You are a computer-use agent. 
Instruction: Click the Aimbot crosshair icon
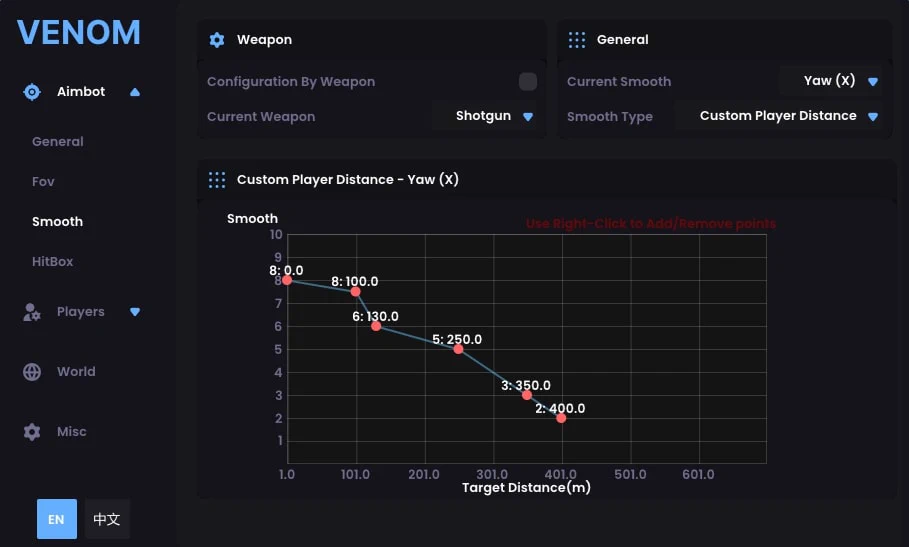[x=32, y=92]
